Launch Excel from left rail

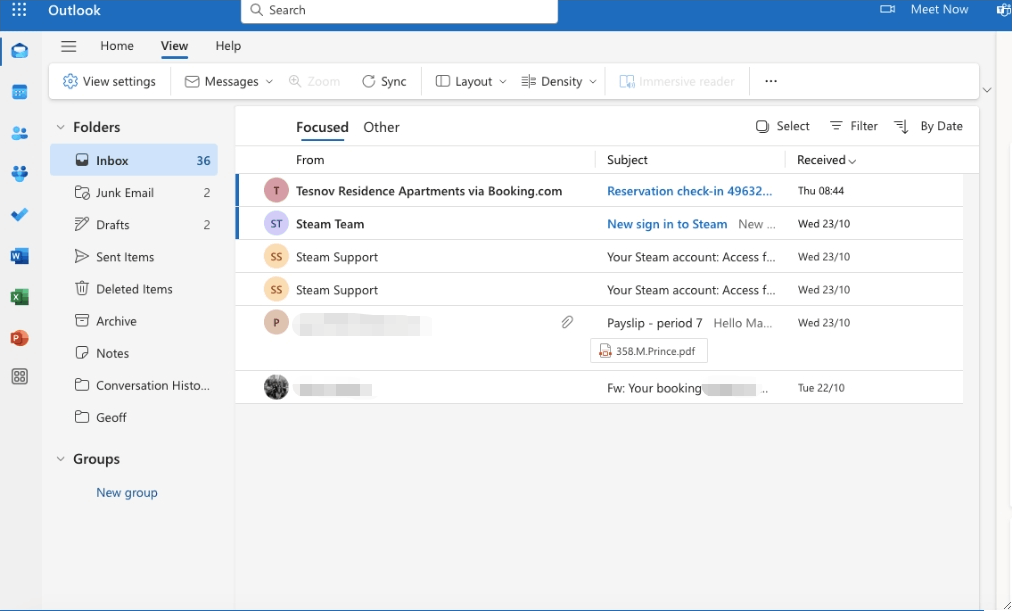click(19, 297)
